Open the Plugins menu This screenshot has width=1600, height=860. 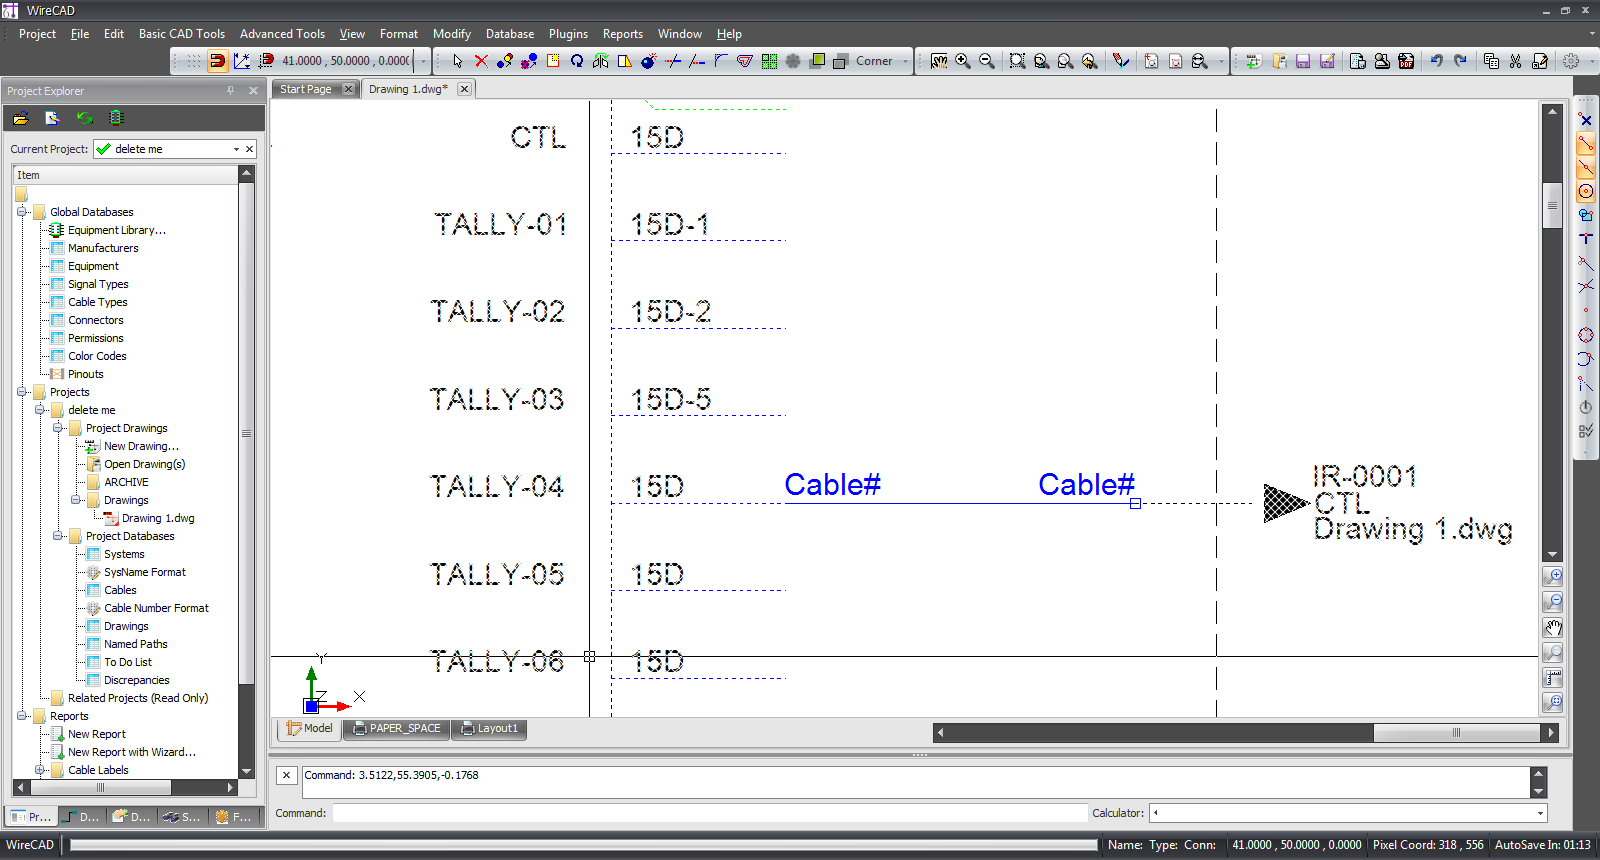568,34
